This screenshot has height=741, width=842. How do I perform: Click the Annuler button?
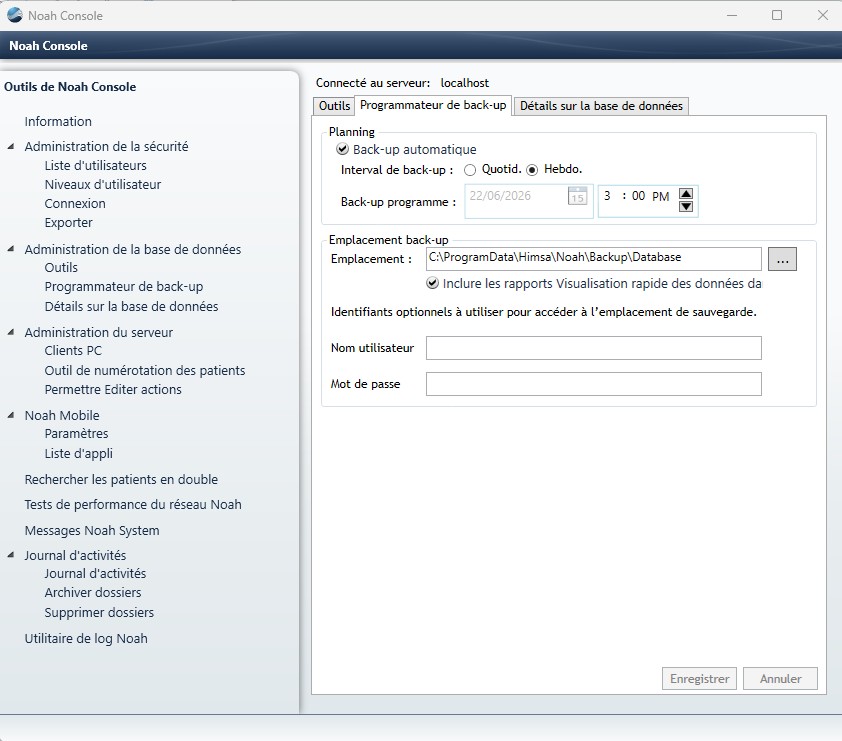[x=780, y=679]
